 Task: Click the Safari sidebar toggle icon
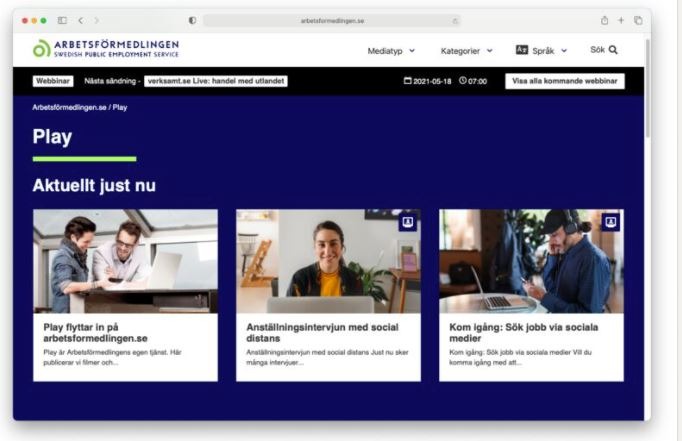click(62, 20)
